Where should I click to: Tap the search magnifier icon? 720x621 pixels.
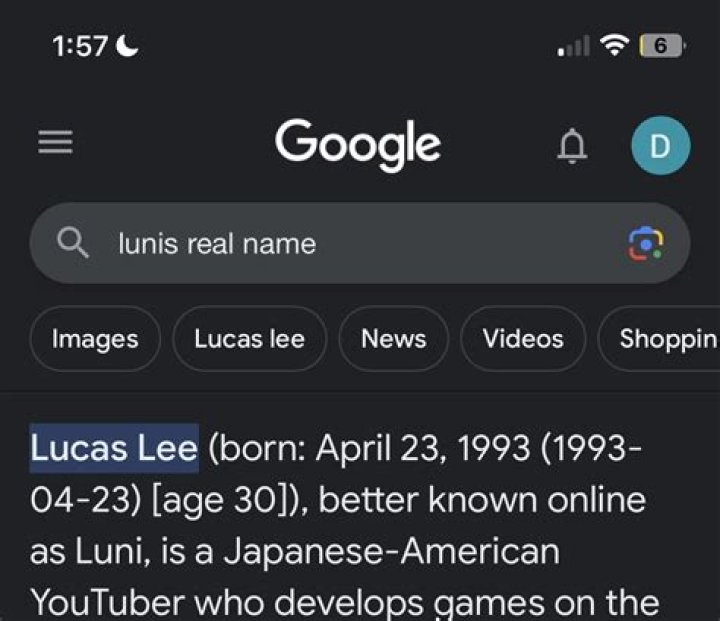tap(72, 243)
